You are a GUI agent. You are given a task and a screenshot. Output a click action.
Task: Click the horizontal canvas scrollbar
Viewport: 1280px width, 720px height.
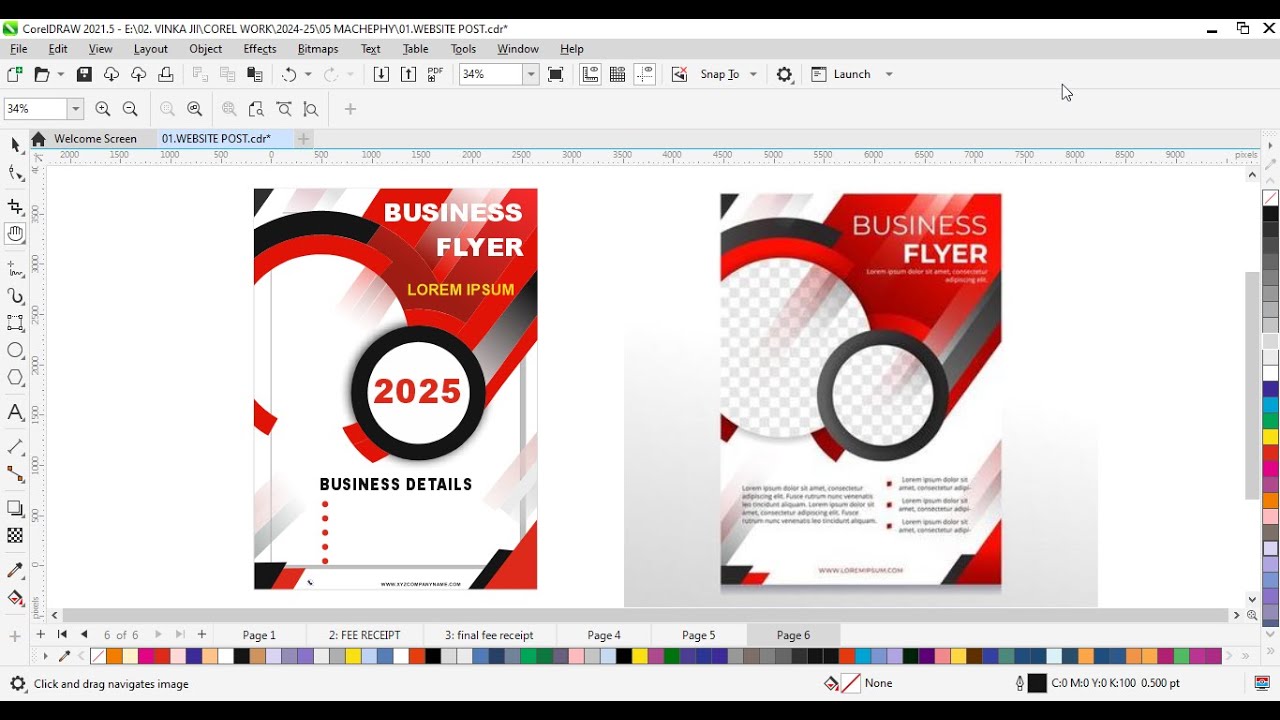click(x=646, y=615)
